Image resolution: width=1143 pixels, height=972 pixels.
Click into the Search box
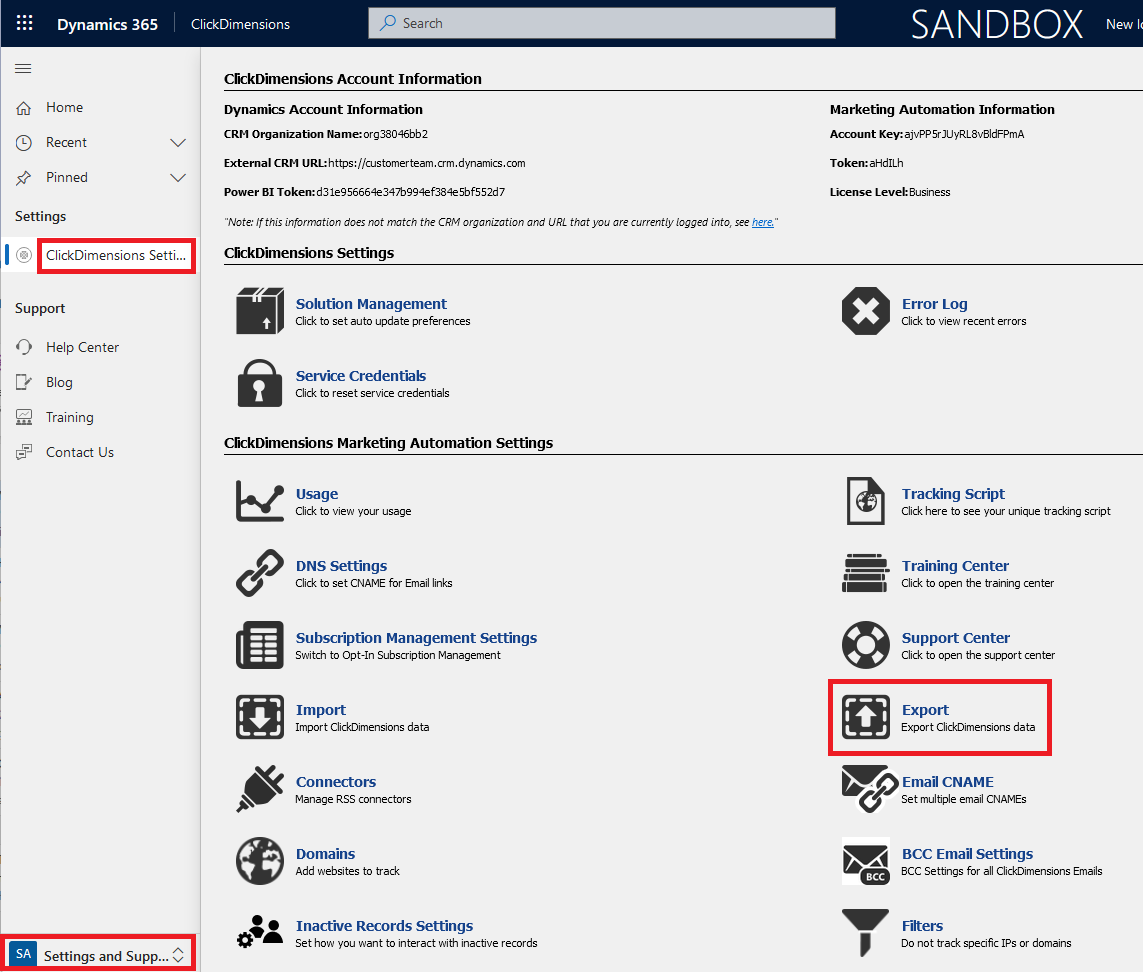[x=601, y=23]
